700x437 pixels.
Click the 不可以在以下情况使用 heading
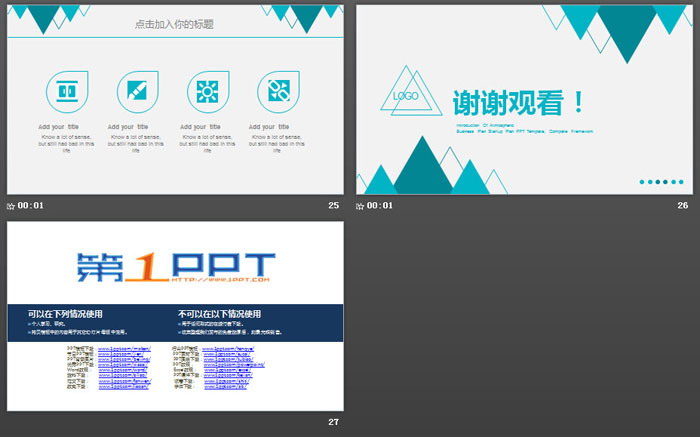pos(220,314)
